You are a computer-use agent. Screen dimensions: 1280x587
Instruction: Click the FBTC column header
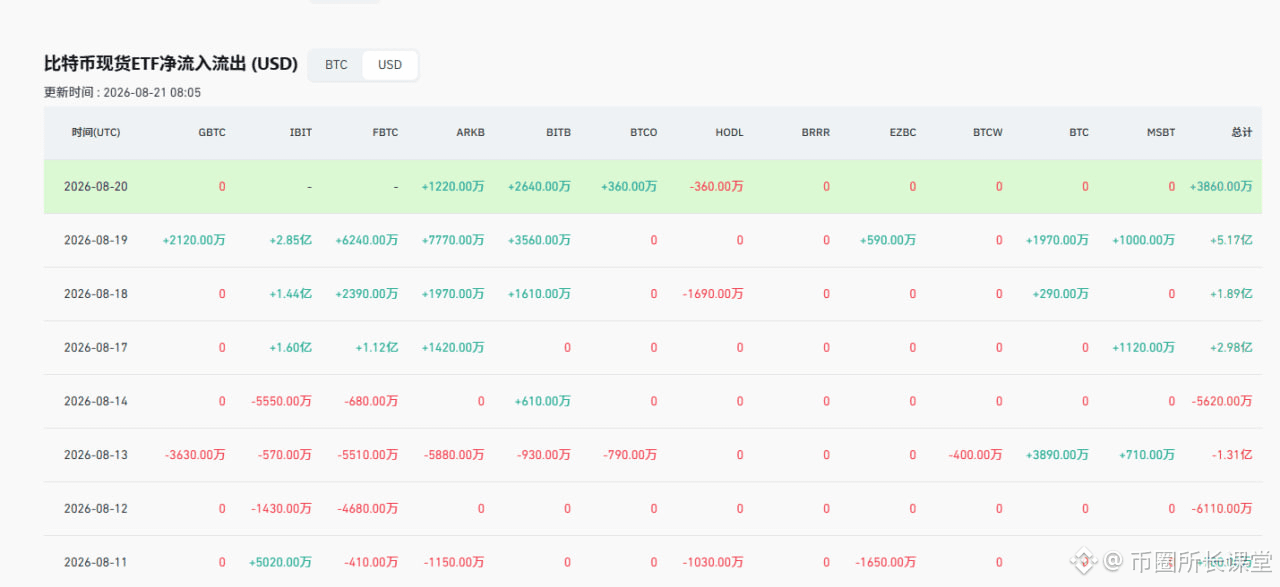pos(385,133)
